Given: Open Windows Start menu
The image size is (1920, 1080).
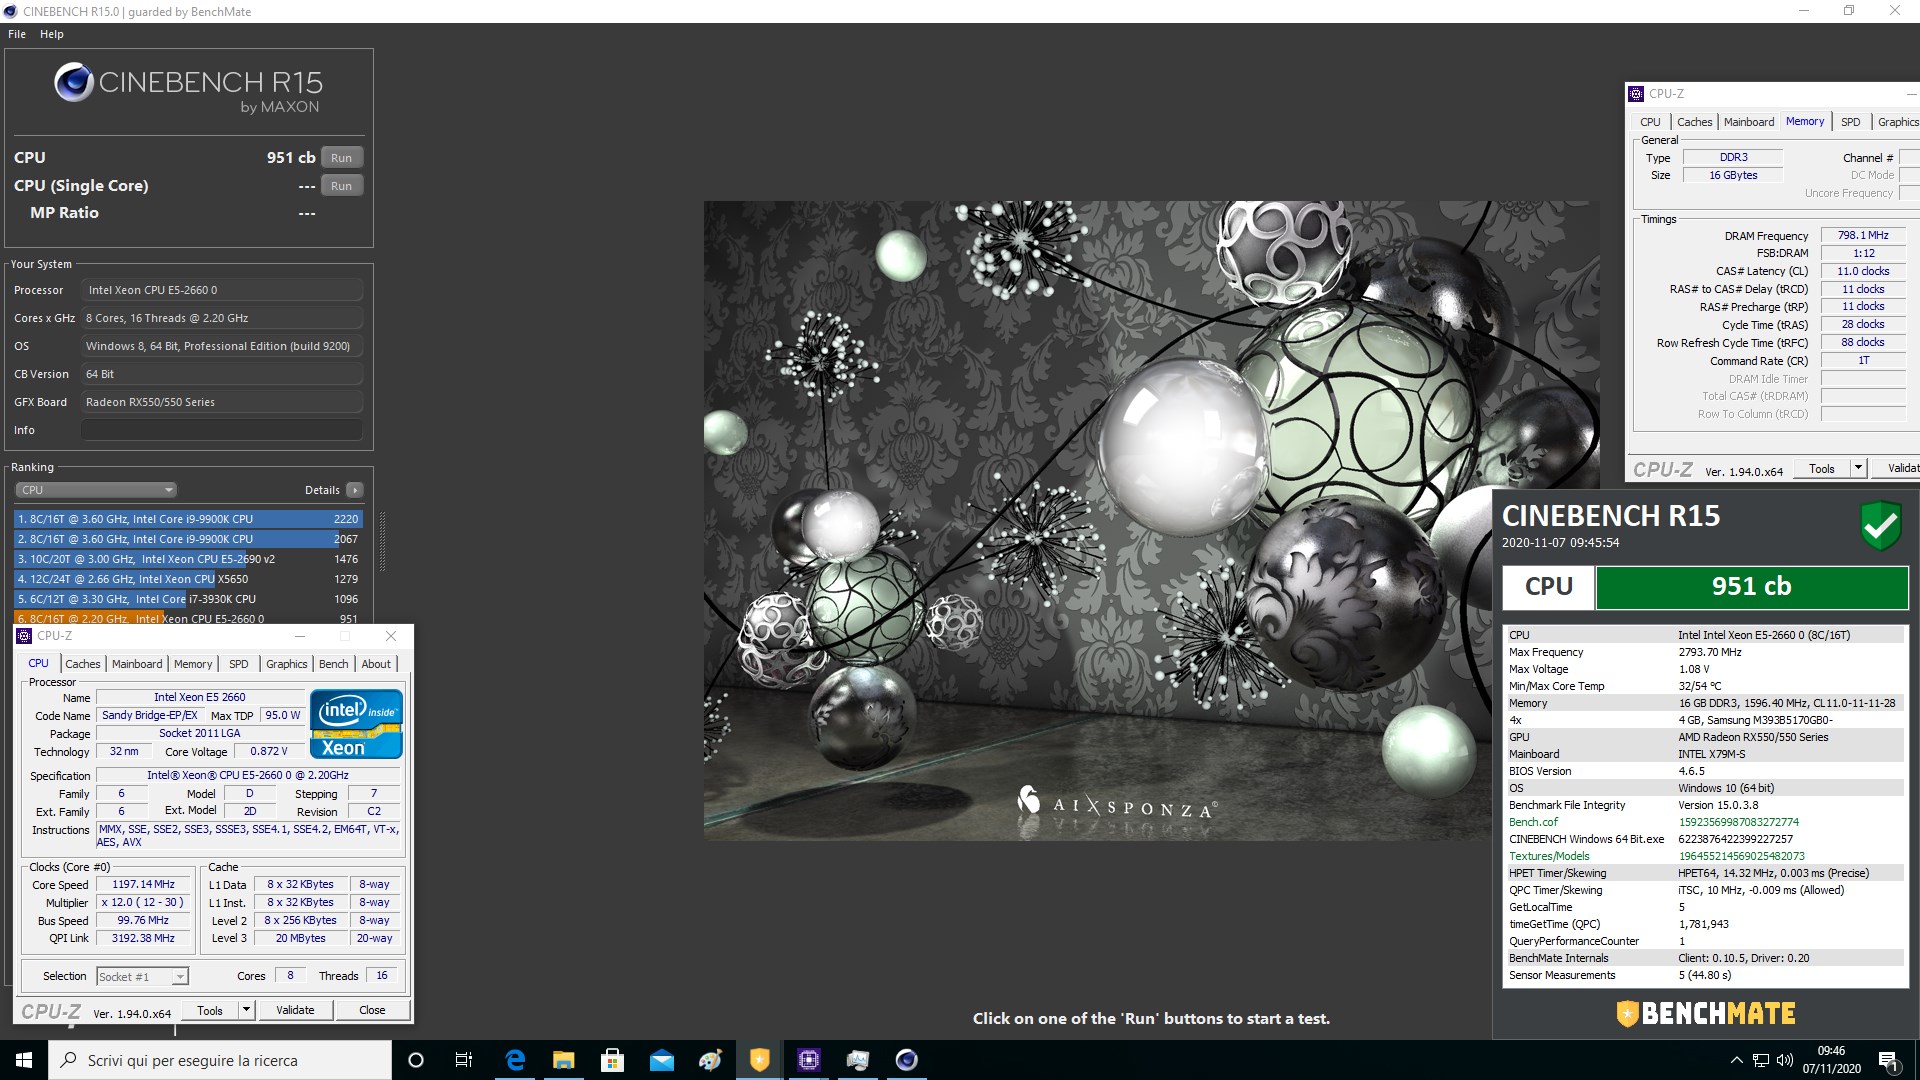Looking at the screenshot, I should [24, 1060].
